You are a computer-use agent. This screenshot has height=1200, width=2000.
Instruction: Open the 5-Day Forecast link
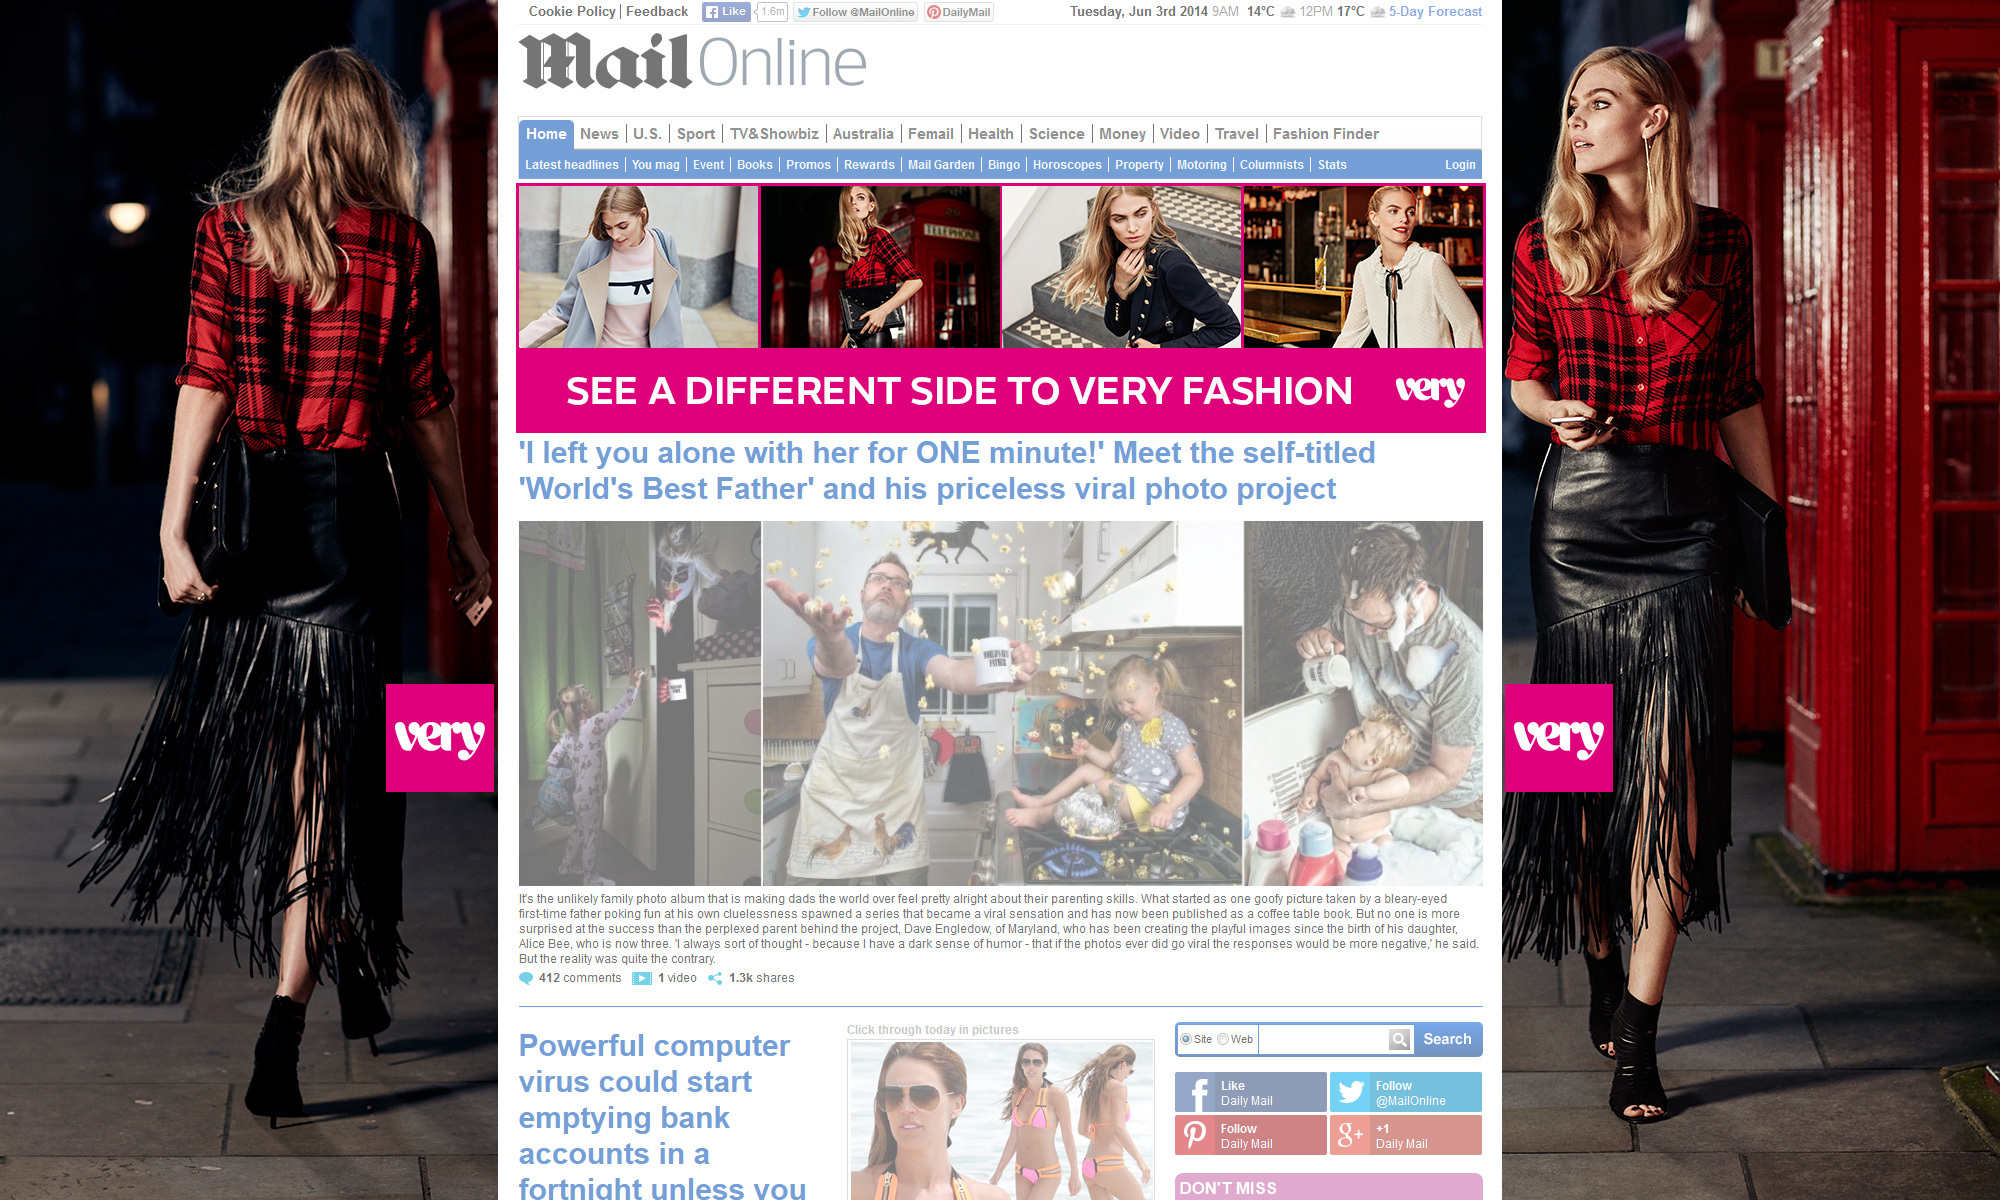[x=1435, y=12]
